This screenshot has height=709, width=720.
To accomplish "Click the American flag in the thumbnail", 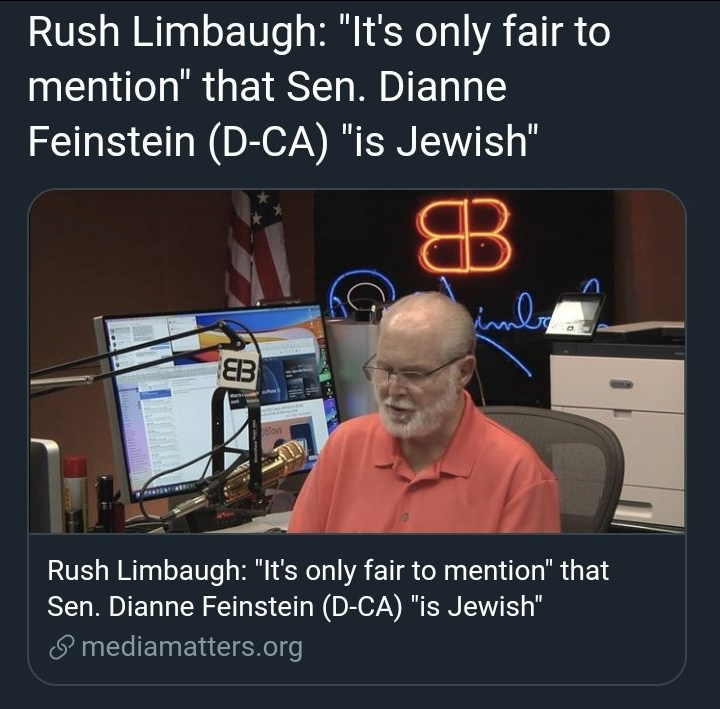I will pos(255,248).
